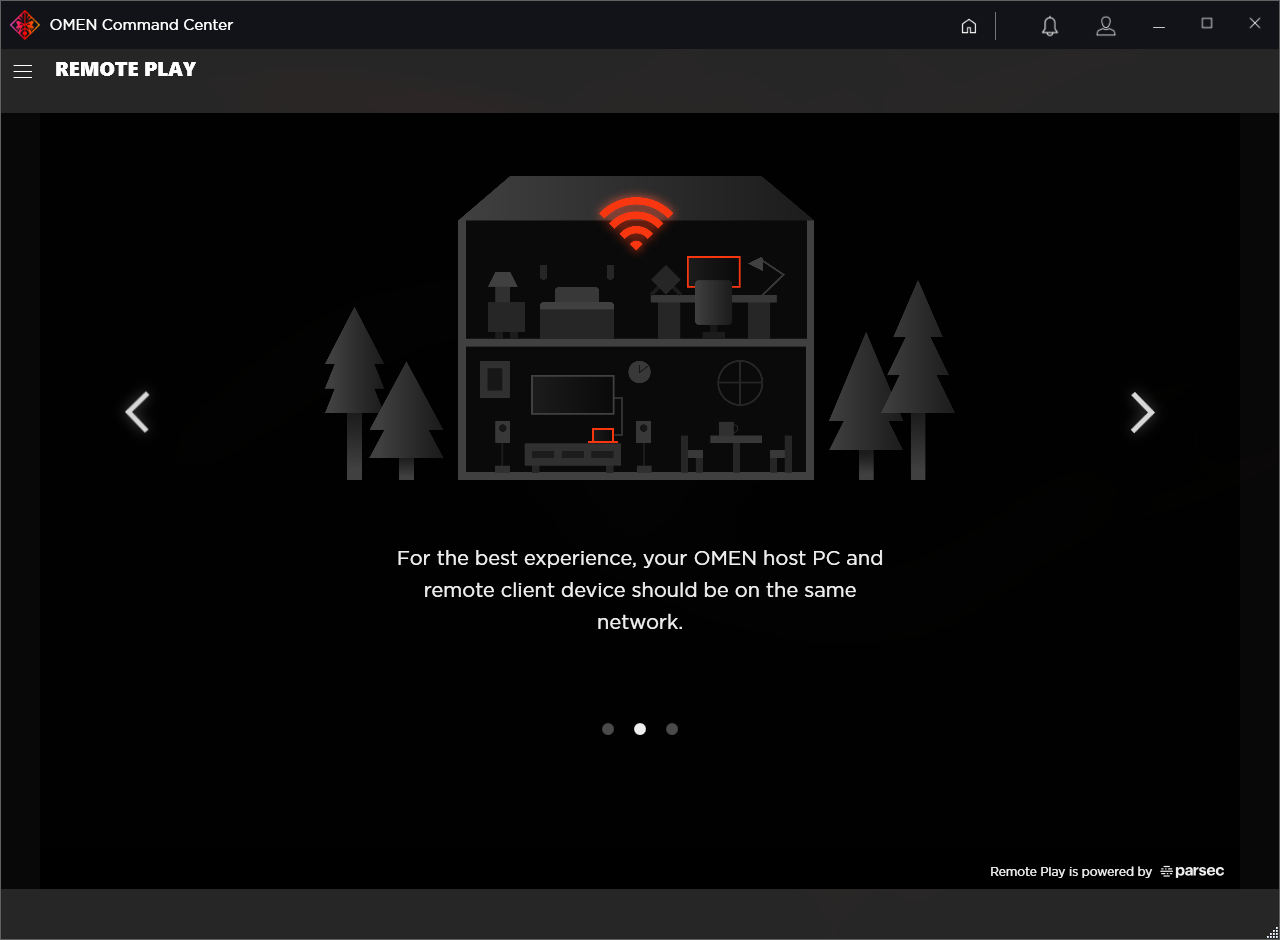1280x940 pixels.
Task: Click 'Remote Play is powered by' text
Action: pyautogui.click(x=1071, y=872)
